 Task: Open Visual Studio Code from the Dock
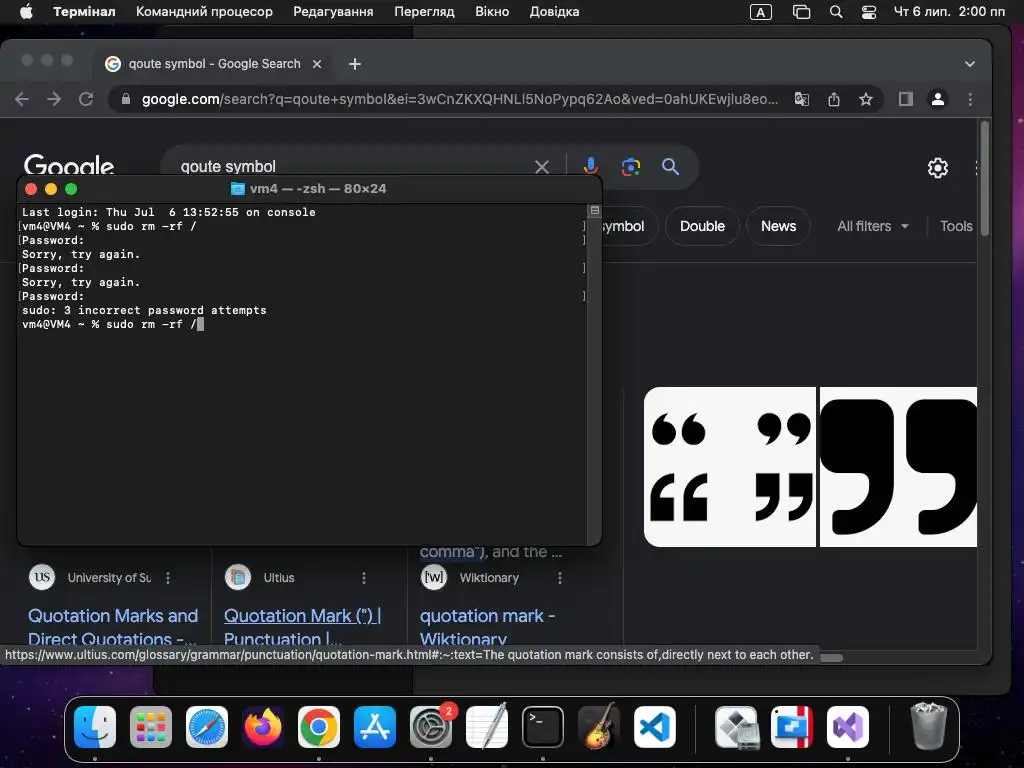[x=655, y=727]
